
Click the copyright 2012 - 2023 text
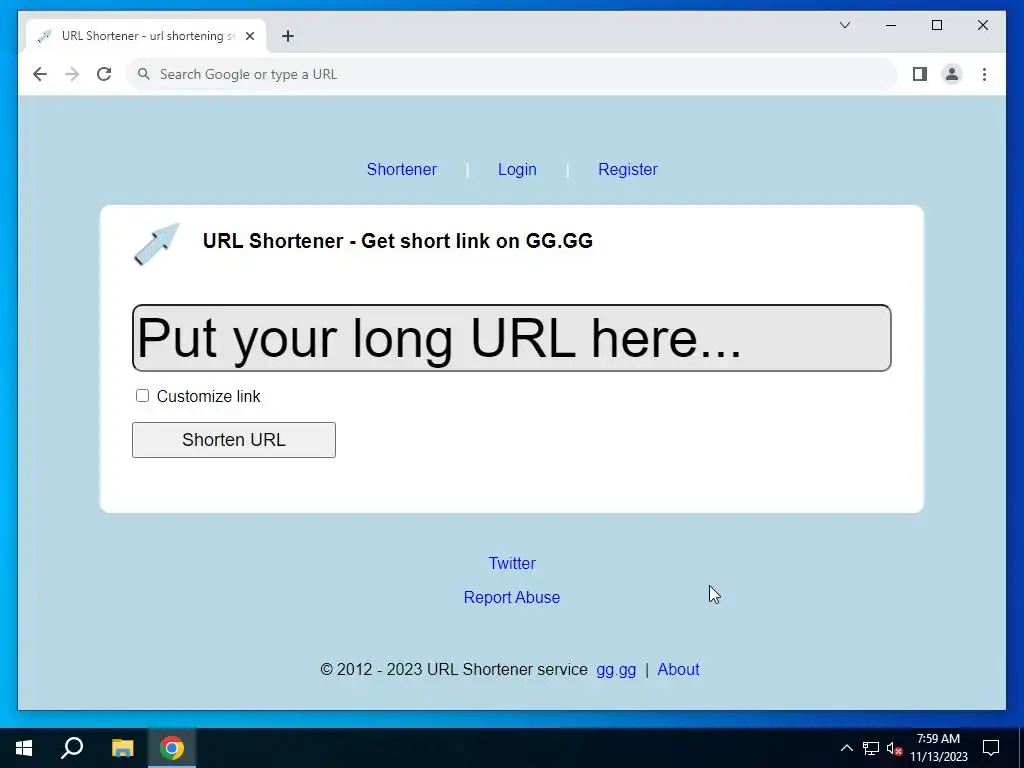coord(453,670)
